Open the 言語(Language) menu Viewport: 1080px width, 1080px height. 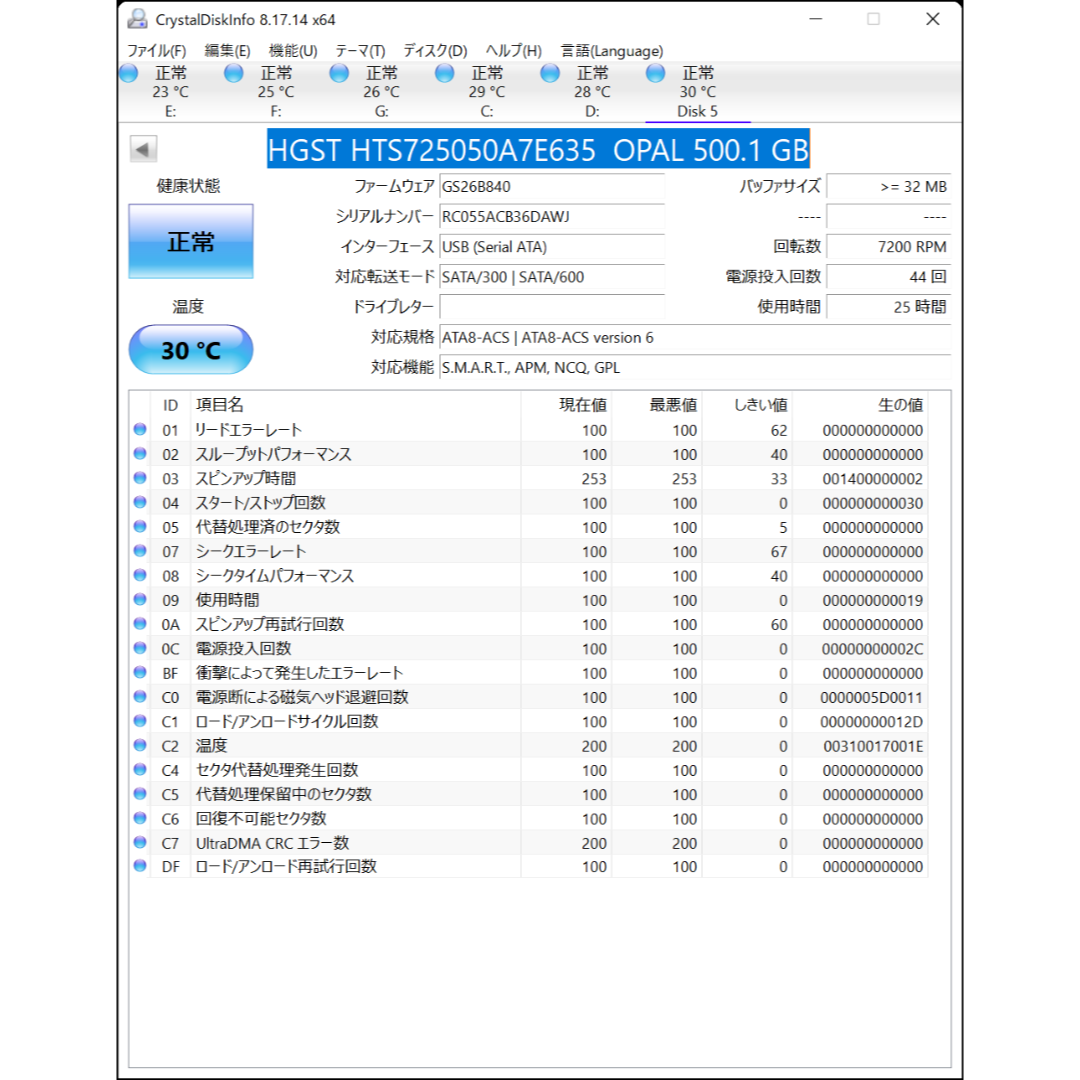[x=612, y=51]
